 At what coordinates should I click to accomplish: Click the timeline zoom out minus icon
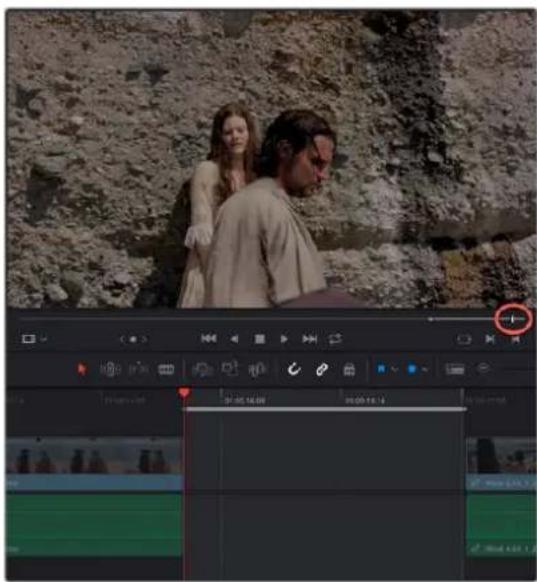(483, 368)
